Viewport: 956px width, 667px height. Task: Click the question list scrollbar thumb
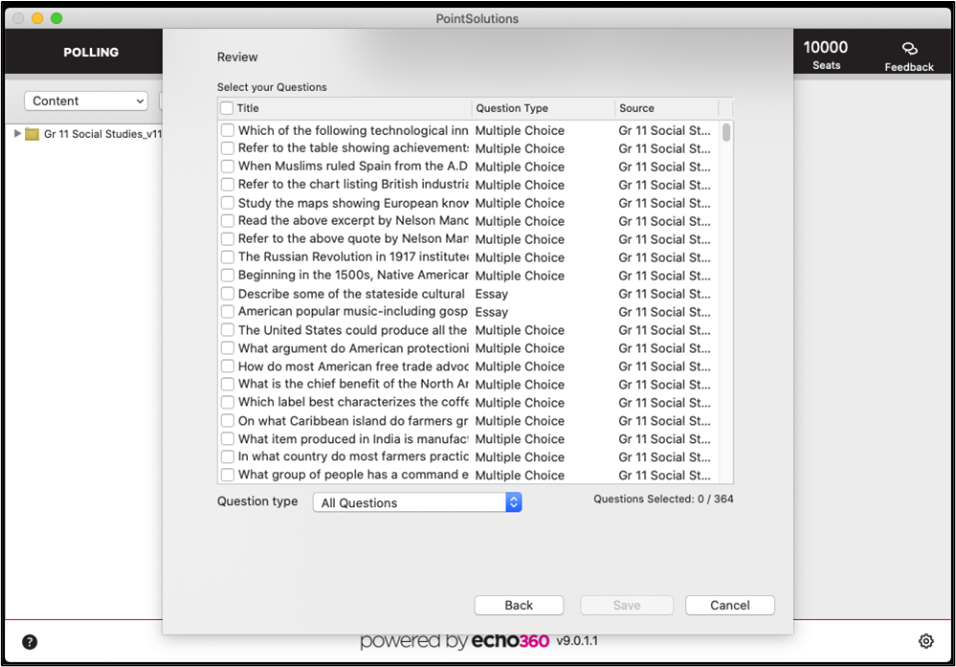[x=726, y=132]
